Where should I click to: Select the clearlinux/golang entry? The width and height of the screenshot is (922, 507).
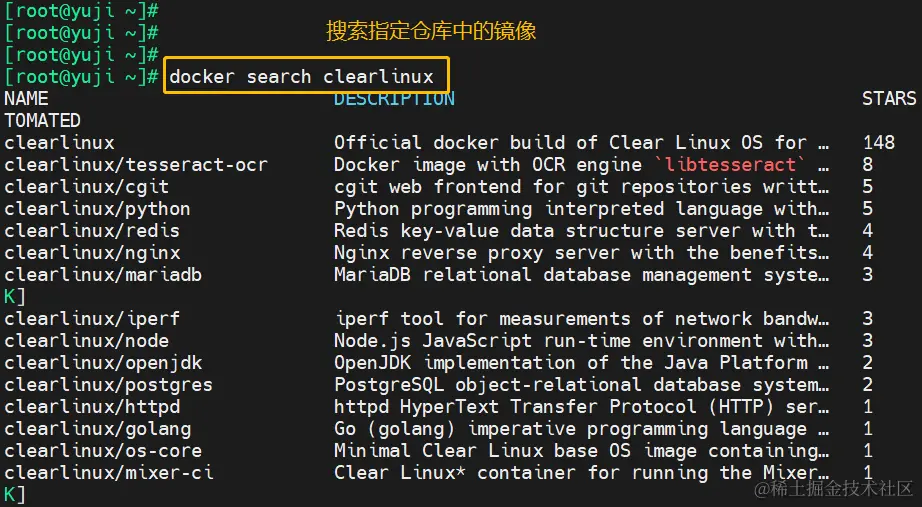(x=97, y=429)
